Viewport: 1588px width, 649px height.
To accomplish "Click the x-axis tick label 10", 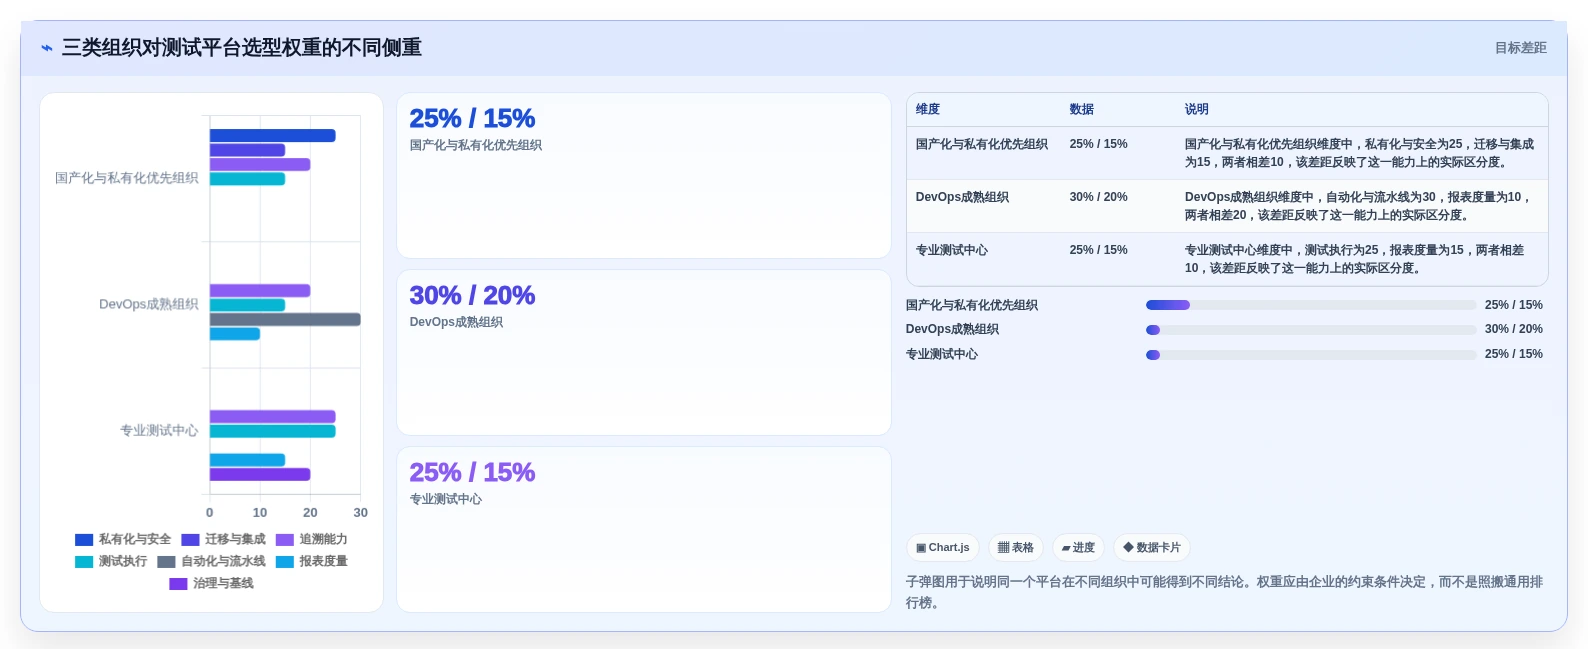I will 260,512.
